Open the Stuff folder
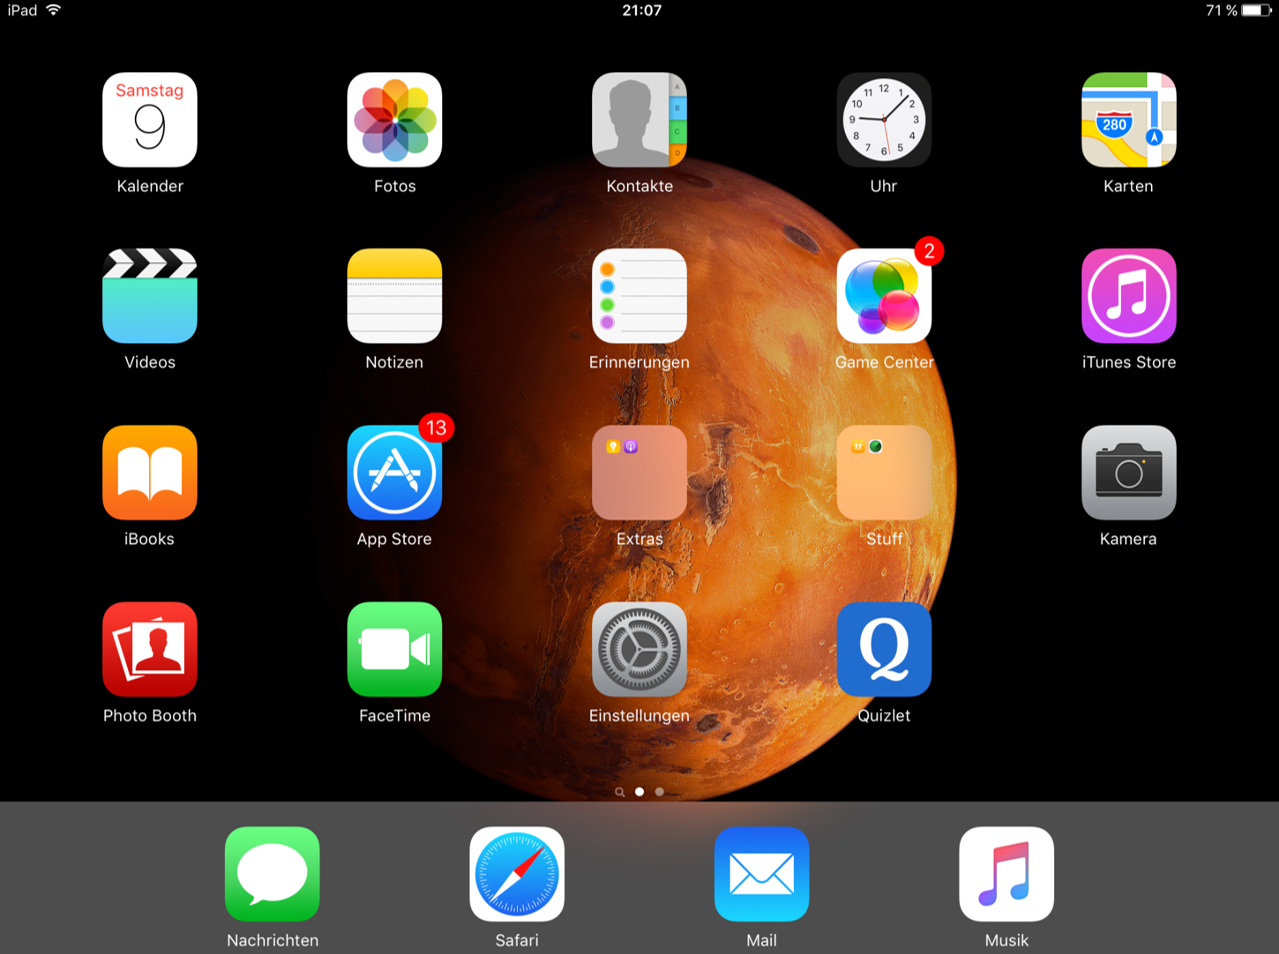This screenshot has width=1279, height=954. (x=884, y=473)
